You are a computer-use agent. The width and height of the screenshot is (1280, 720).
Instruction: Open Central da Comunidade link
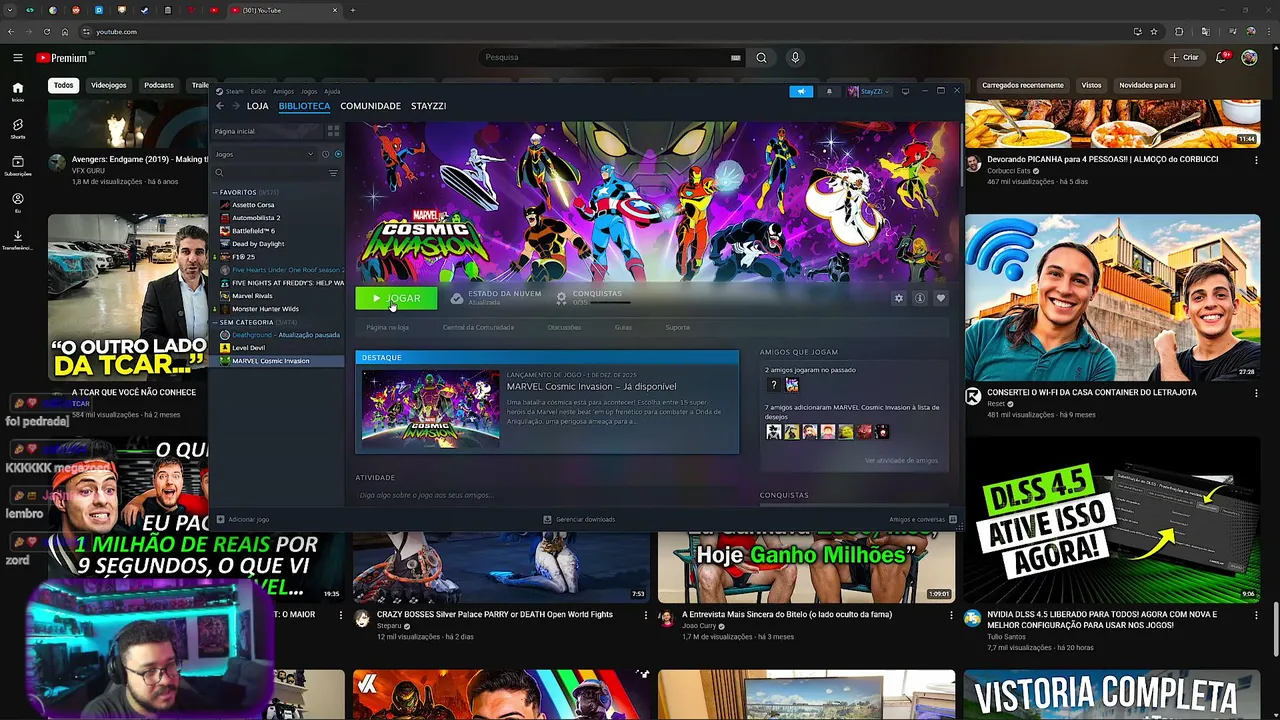[478, 327]
